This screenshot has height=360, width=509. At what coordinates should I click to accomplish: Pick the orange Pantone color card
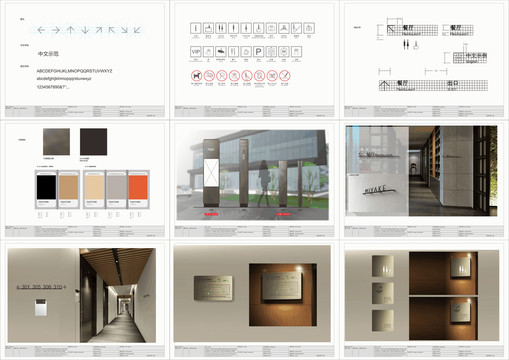(x=138, y=189)
